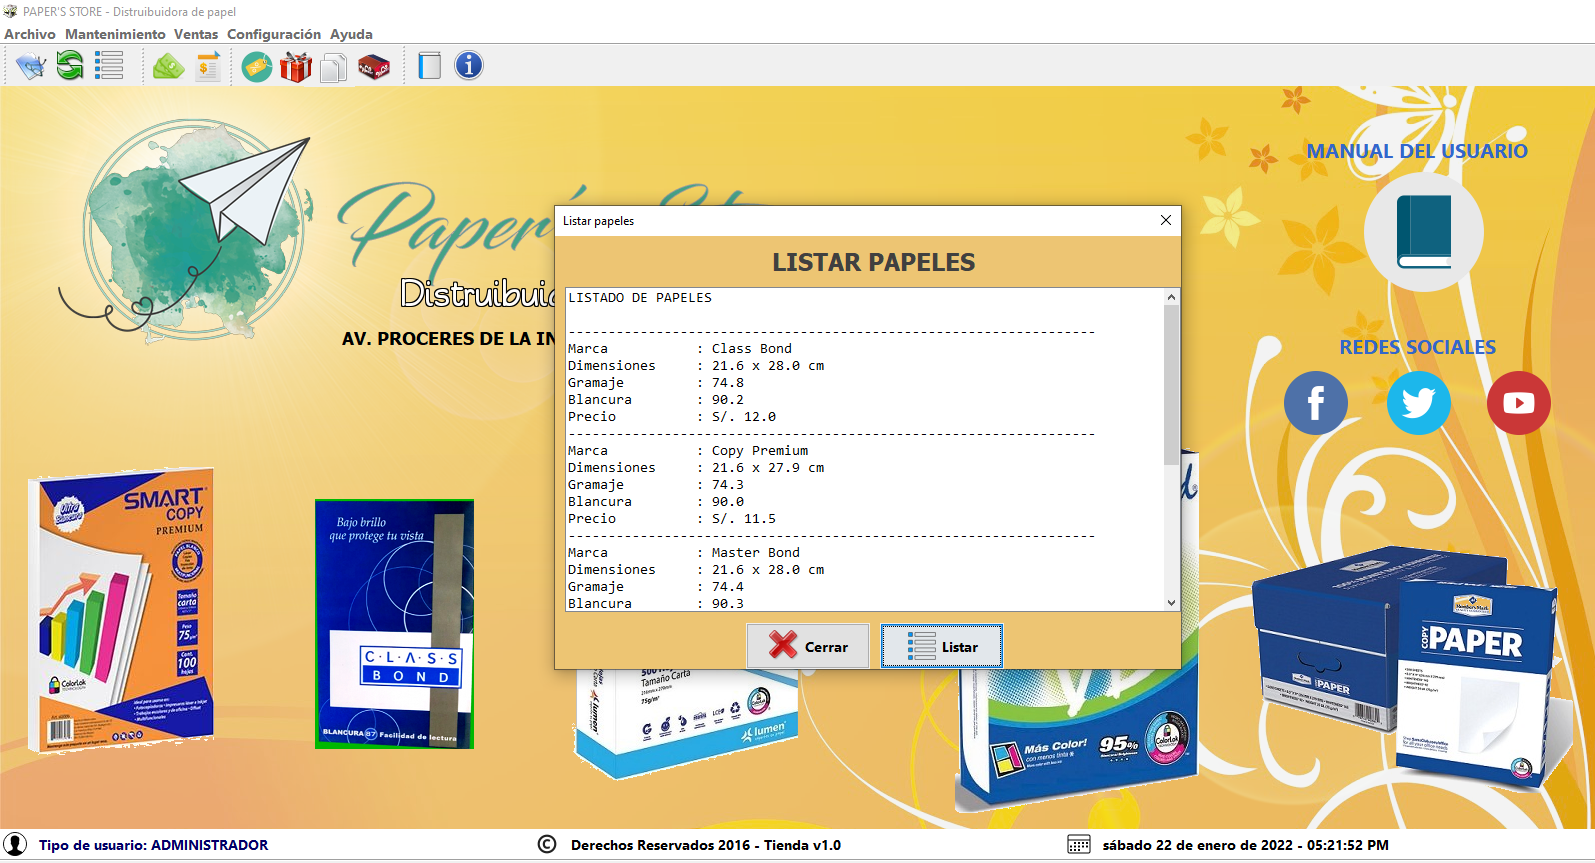Click the '90.2' blancura value
This screenshot has width=1595, height=863.
728,400
